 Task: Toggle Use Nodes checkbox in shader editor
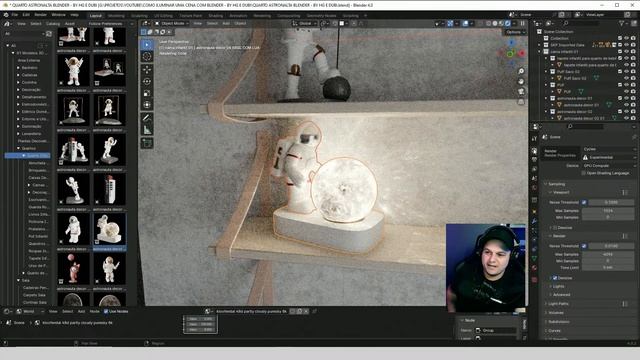[x=106, y=311]
